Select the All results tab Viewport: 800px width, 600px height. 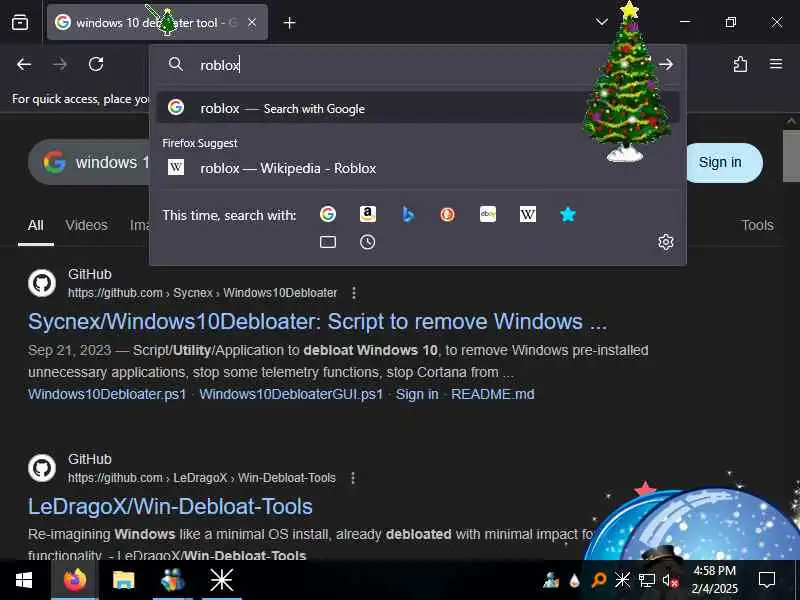coord(36,226)
